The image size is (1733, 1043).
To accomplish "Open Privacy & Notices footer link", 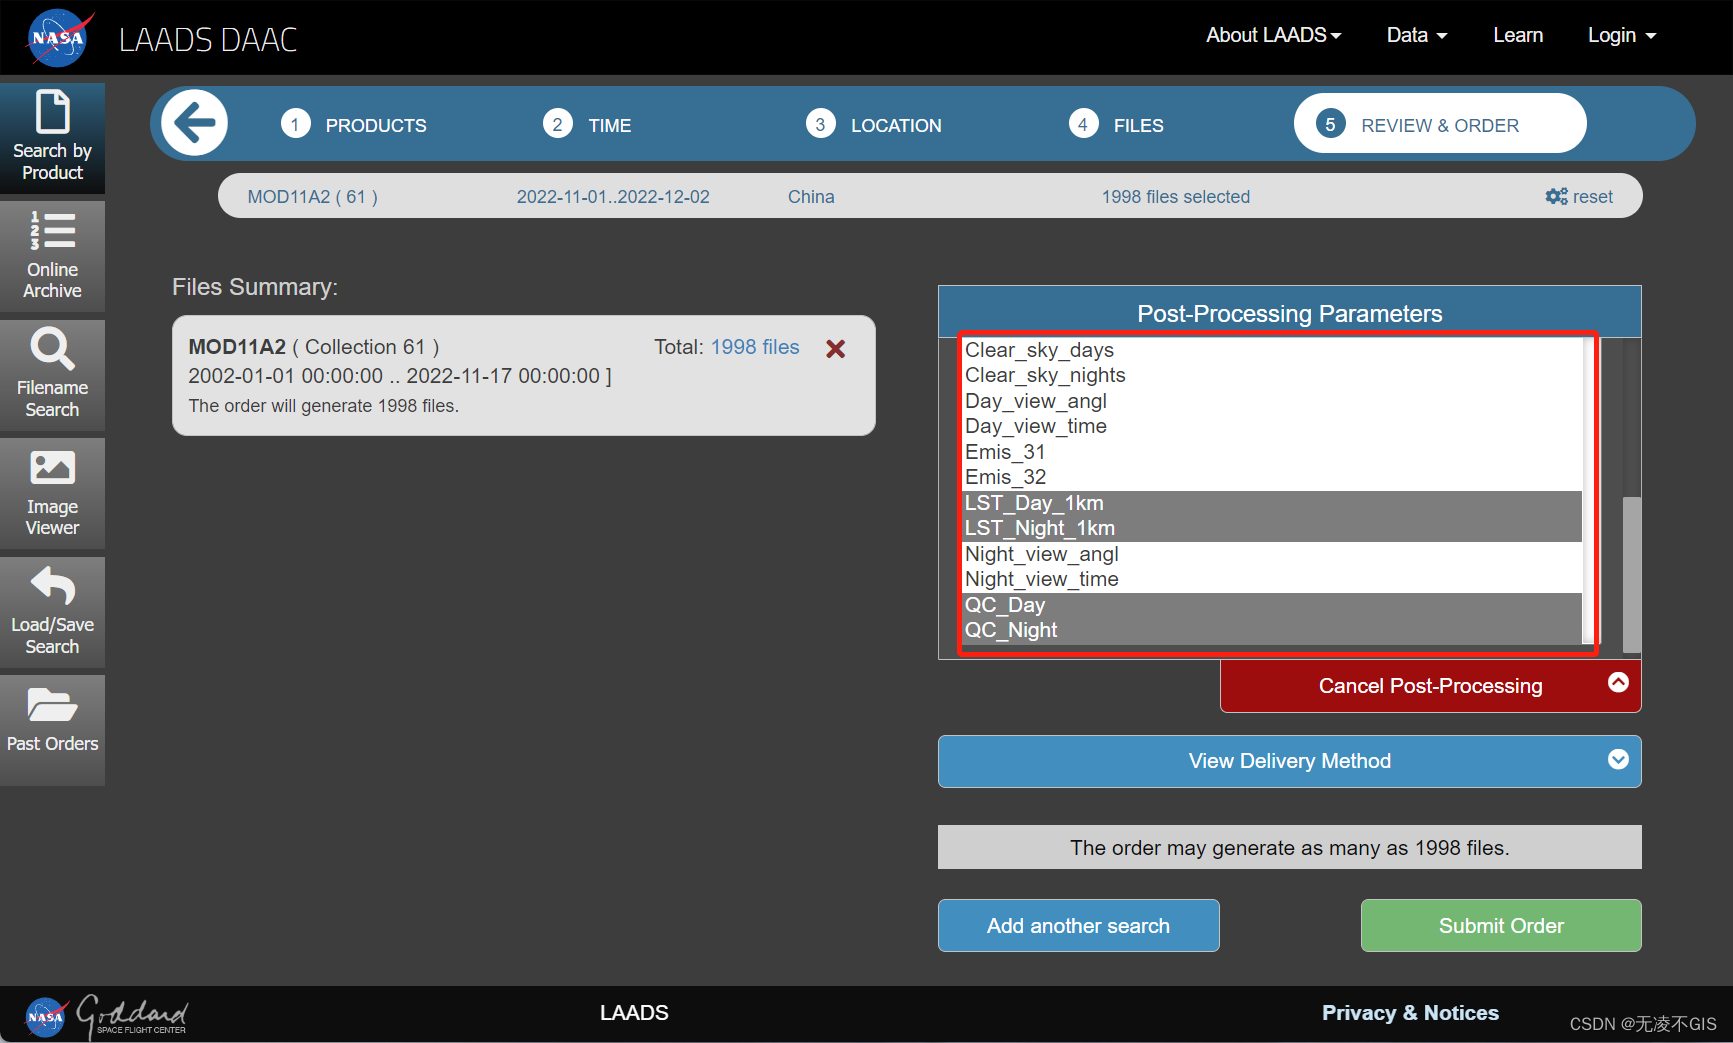I will pos(1410,1013).
